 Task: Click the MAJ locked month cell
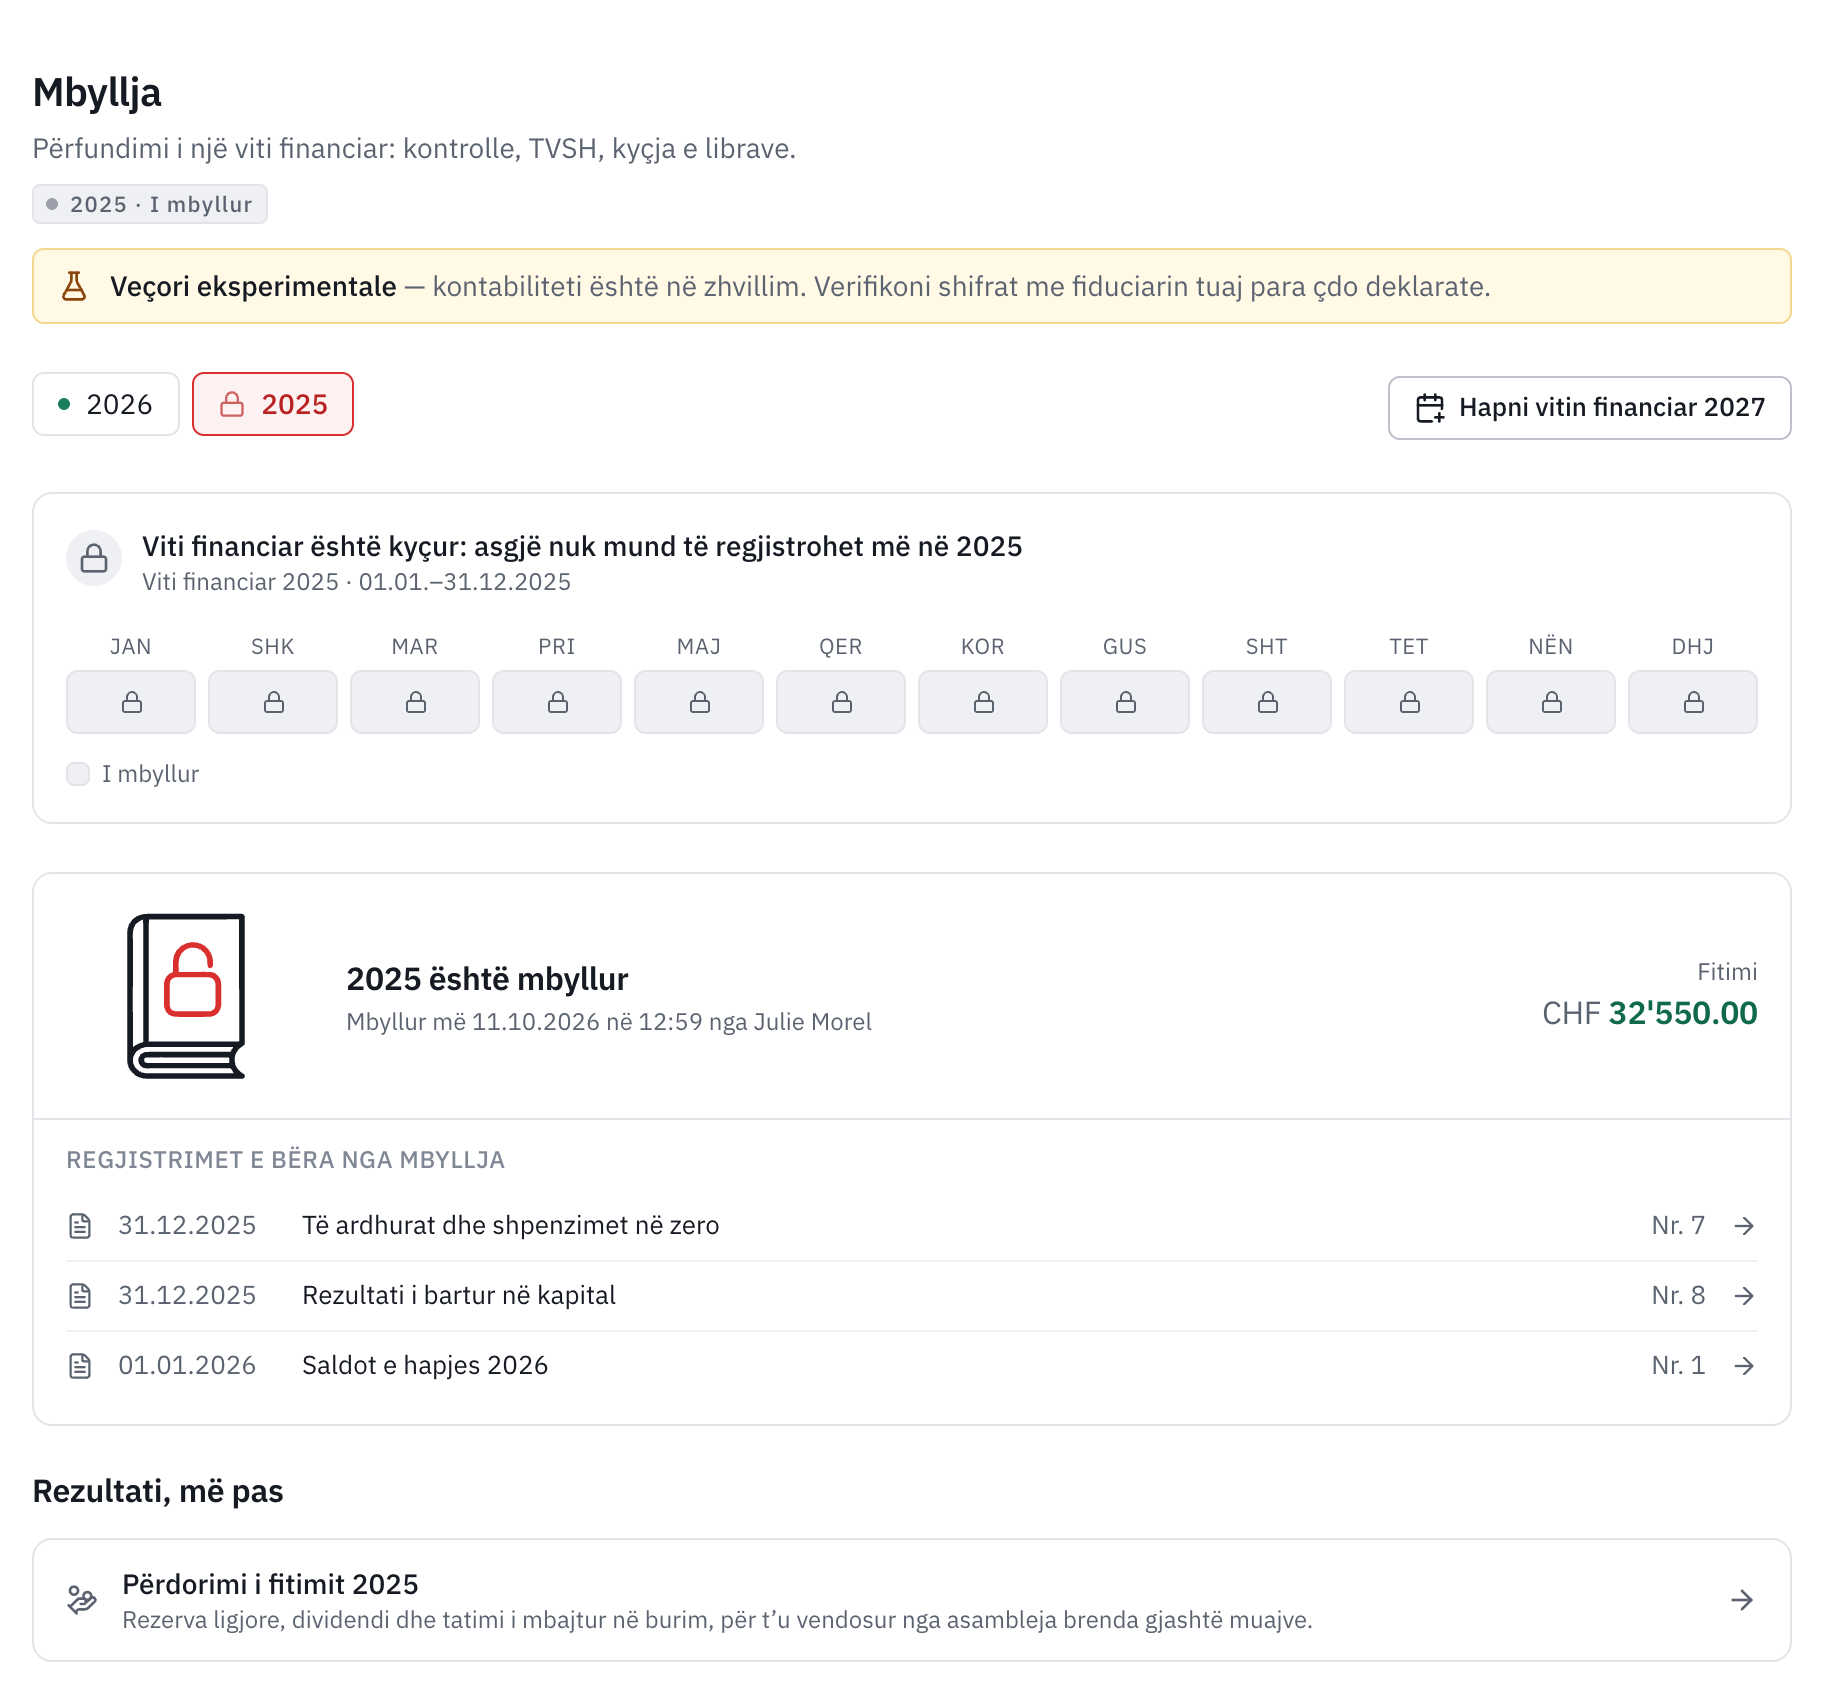pos(699,702)
